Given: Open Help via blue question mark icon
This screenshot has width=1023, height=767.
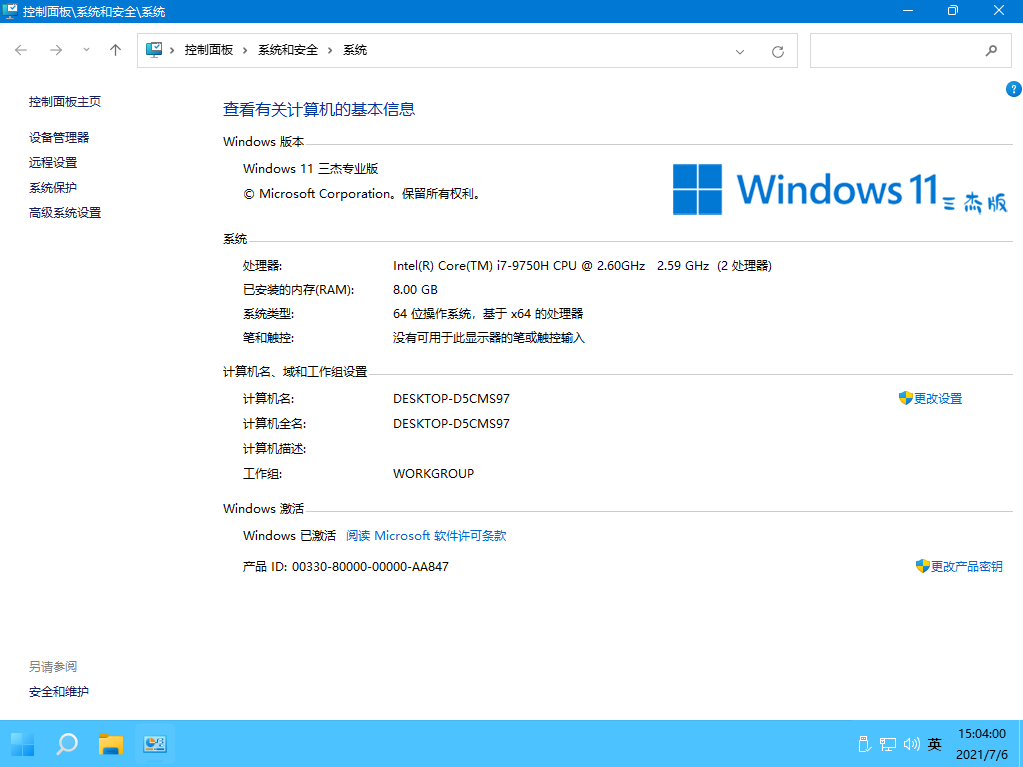Looking at the screenshot, I should (1013, 89).
